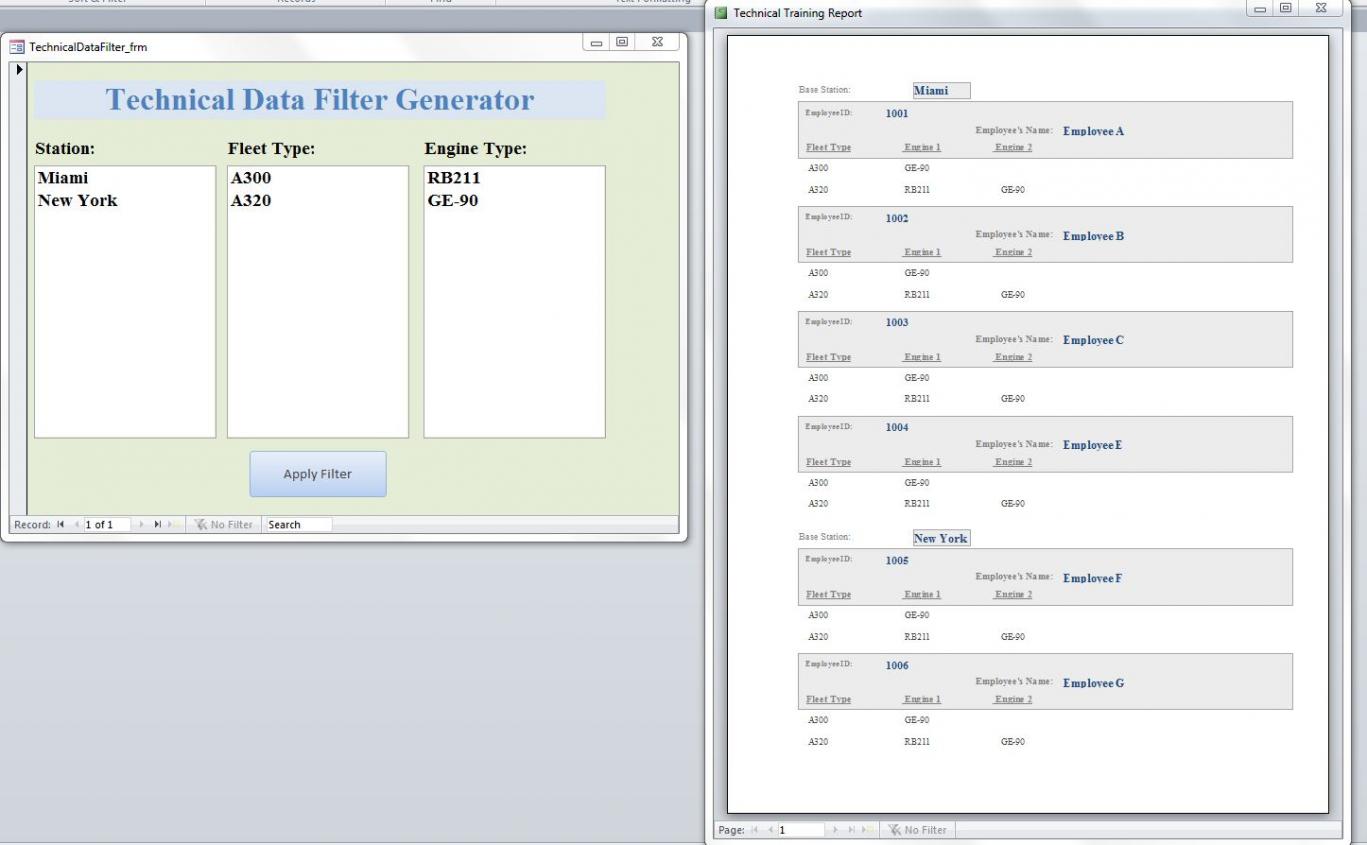1367x845 pixels.
Task: Click the form's current record number box
Action: [106, 524]
